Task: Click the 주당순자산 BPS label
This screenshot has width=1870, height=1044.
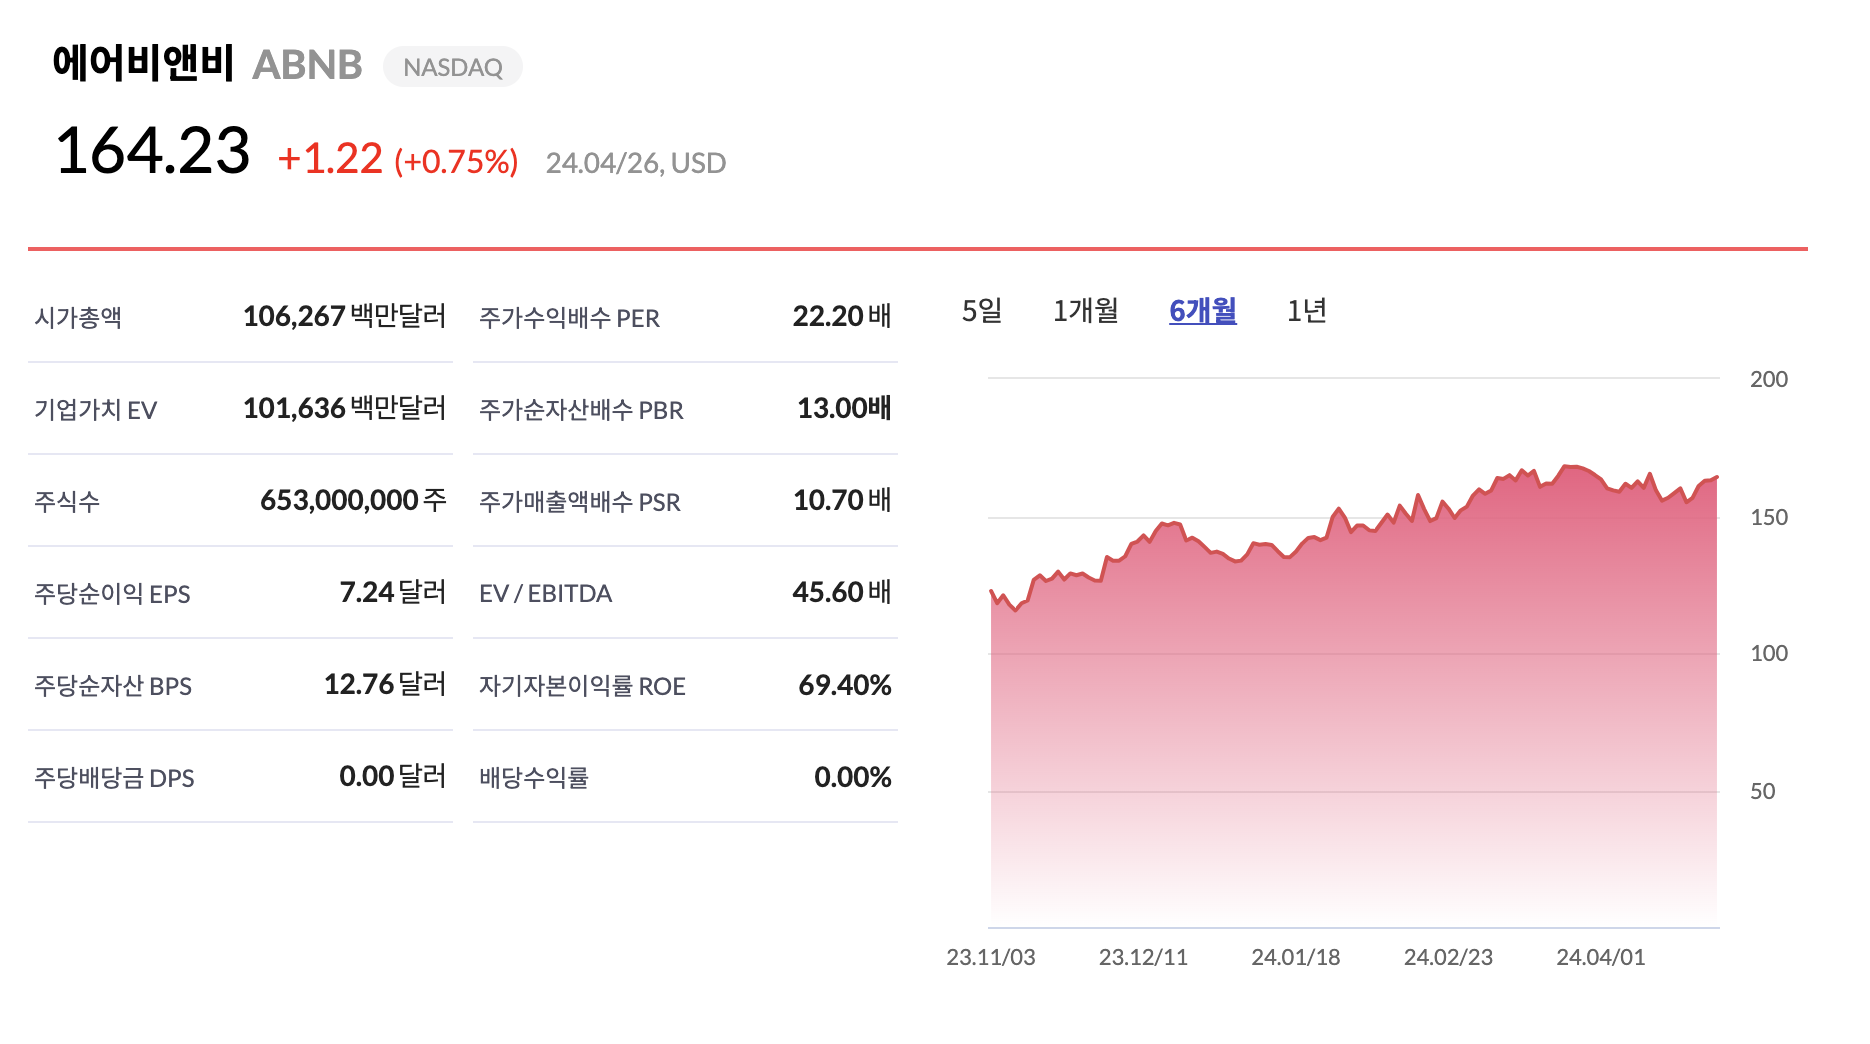Action: point(113,686)
